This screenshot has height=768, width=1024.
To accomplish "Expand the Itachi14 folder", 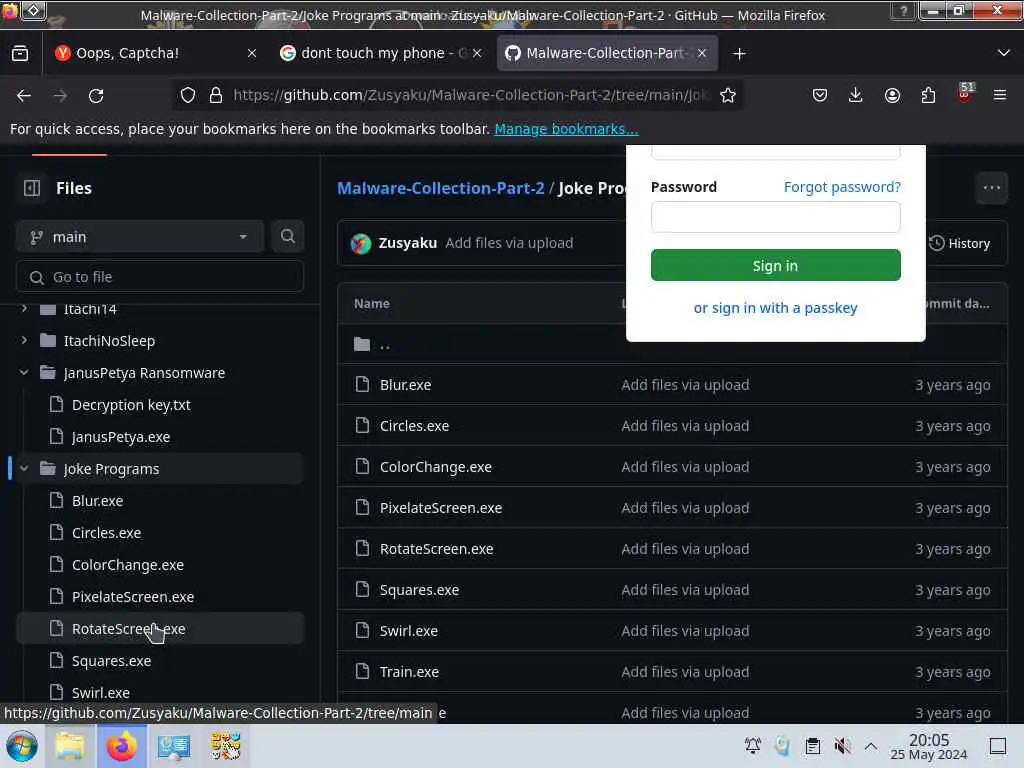I will [x=24, y=308].
